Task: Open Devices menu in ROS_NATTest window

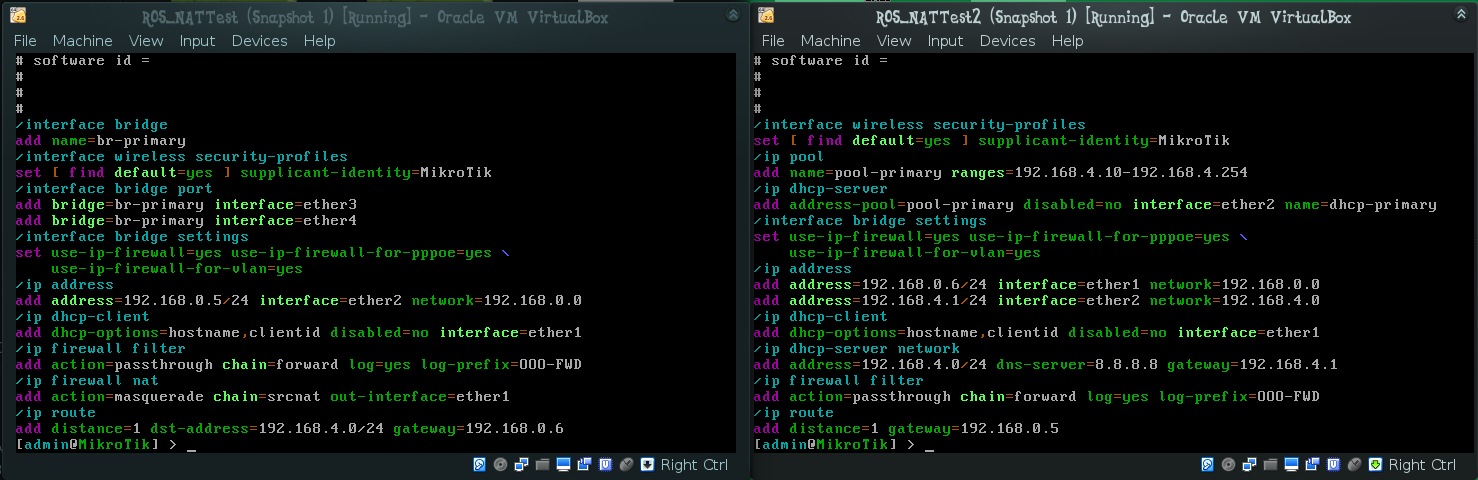Action: 259,41
